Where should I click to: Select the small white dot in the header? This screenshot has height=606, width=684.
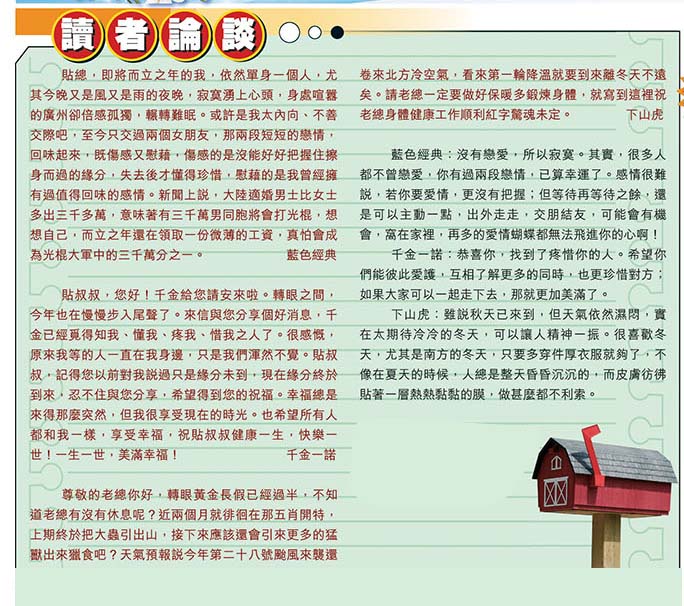coord(315,32)
